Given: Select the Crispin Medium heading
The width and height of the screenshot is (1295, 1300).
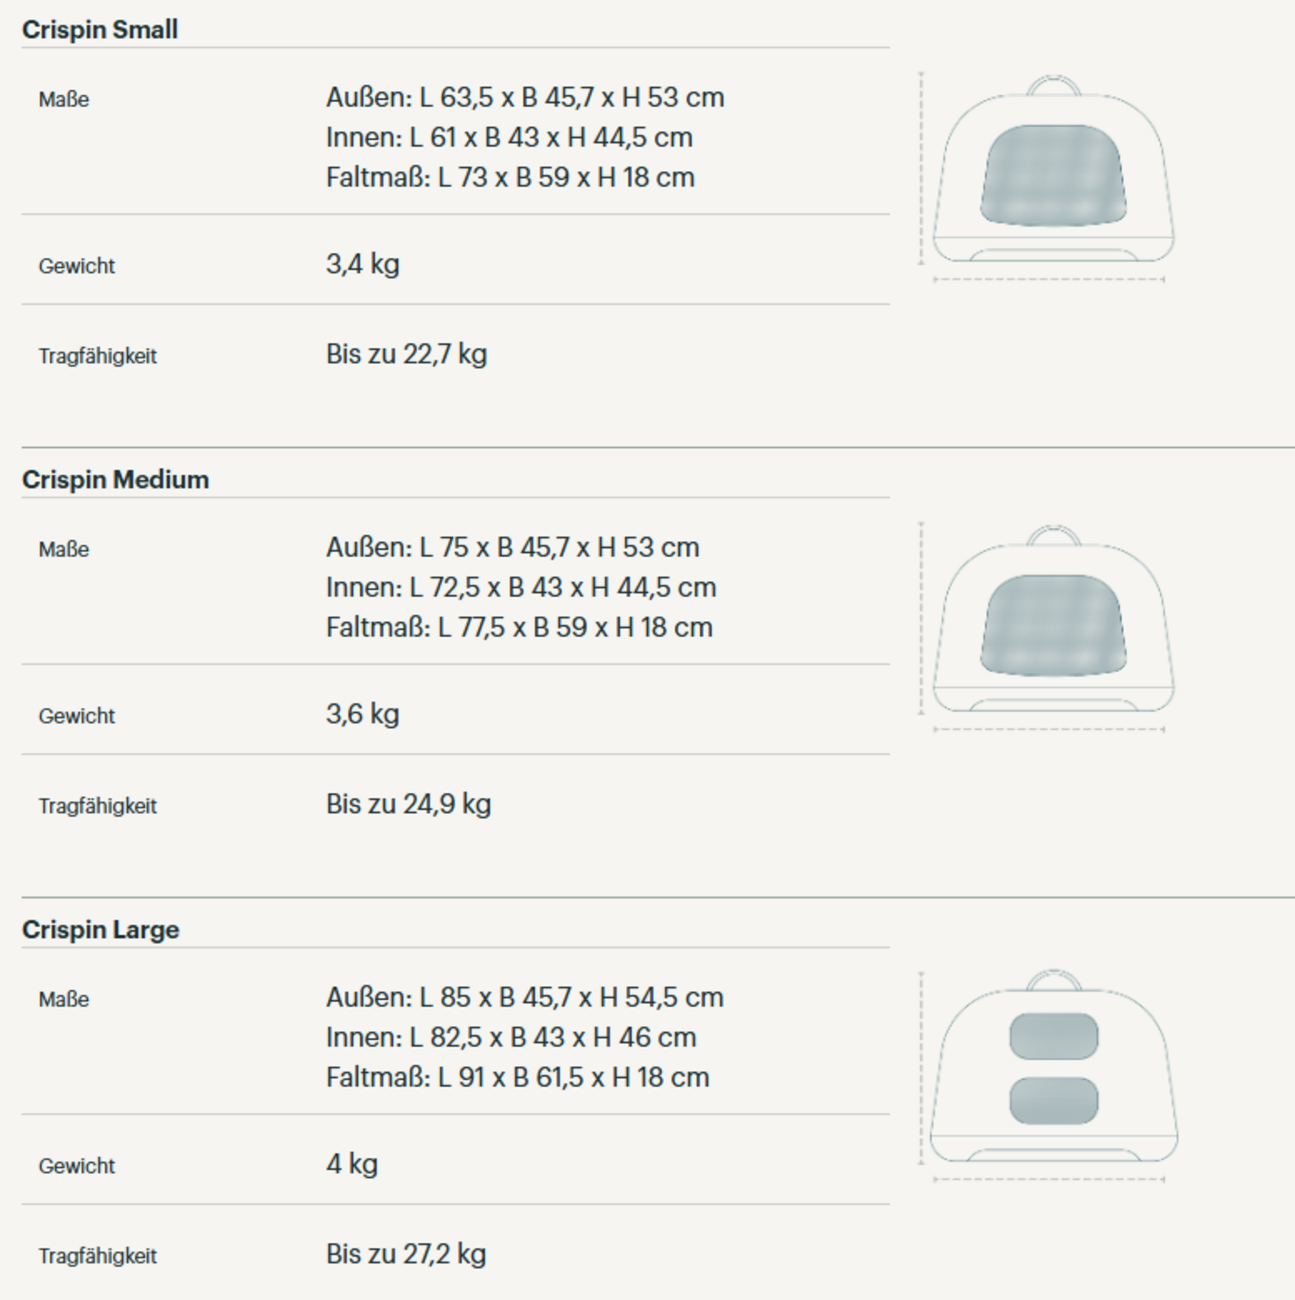Looking at the screenshot, I should coord(115,480).
